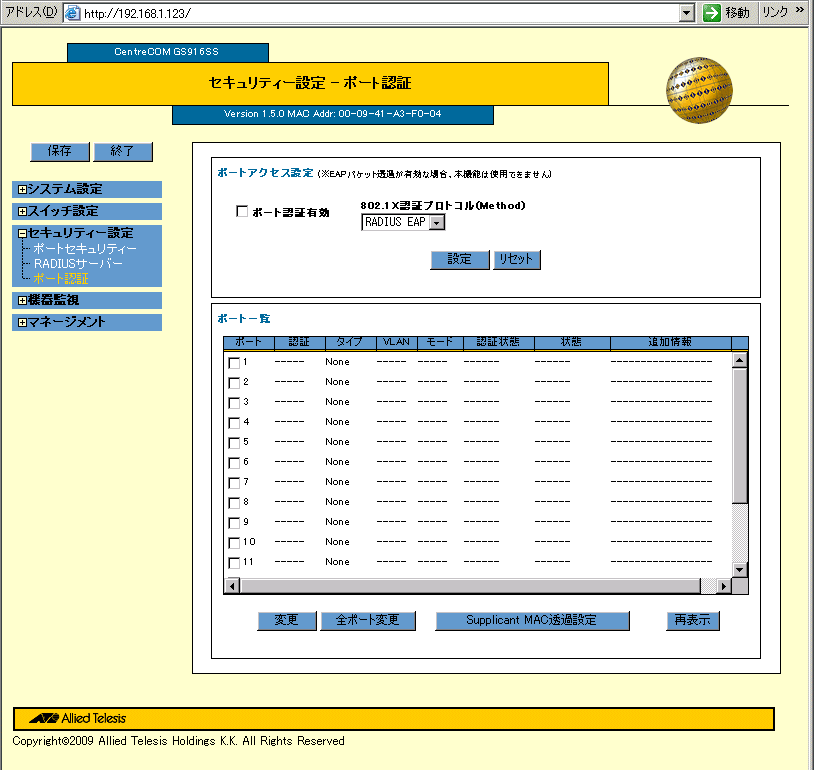
Task: Click the golden globe logo
Action: pos(699,89)
